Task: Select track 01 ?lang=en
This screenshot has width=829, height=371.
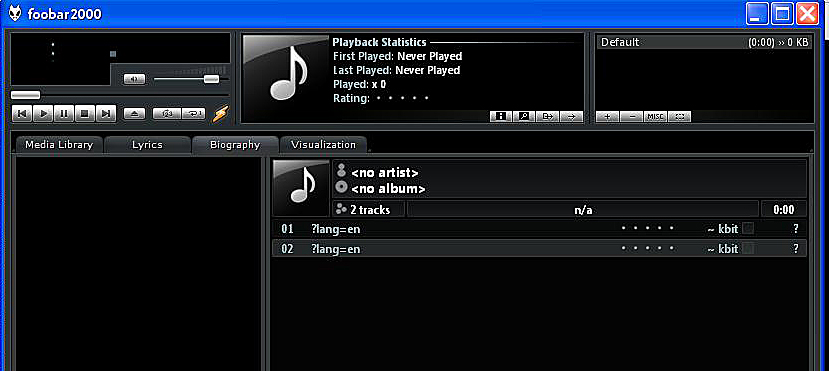Action: 539,229
